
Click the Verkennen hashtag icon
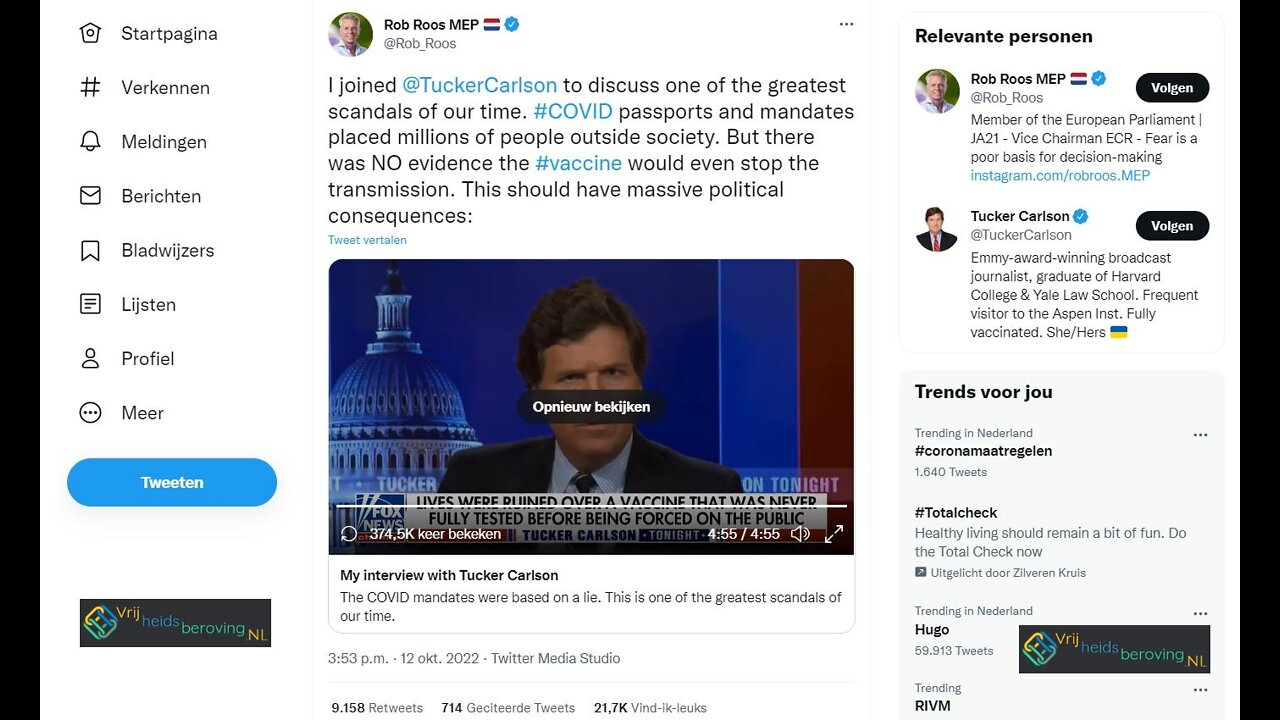coord(90,88)
